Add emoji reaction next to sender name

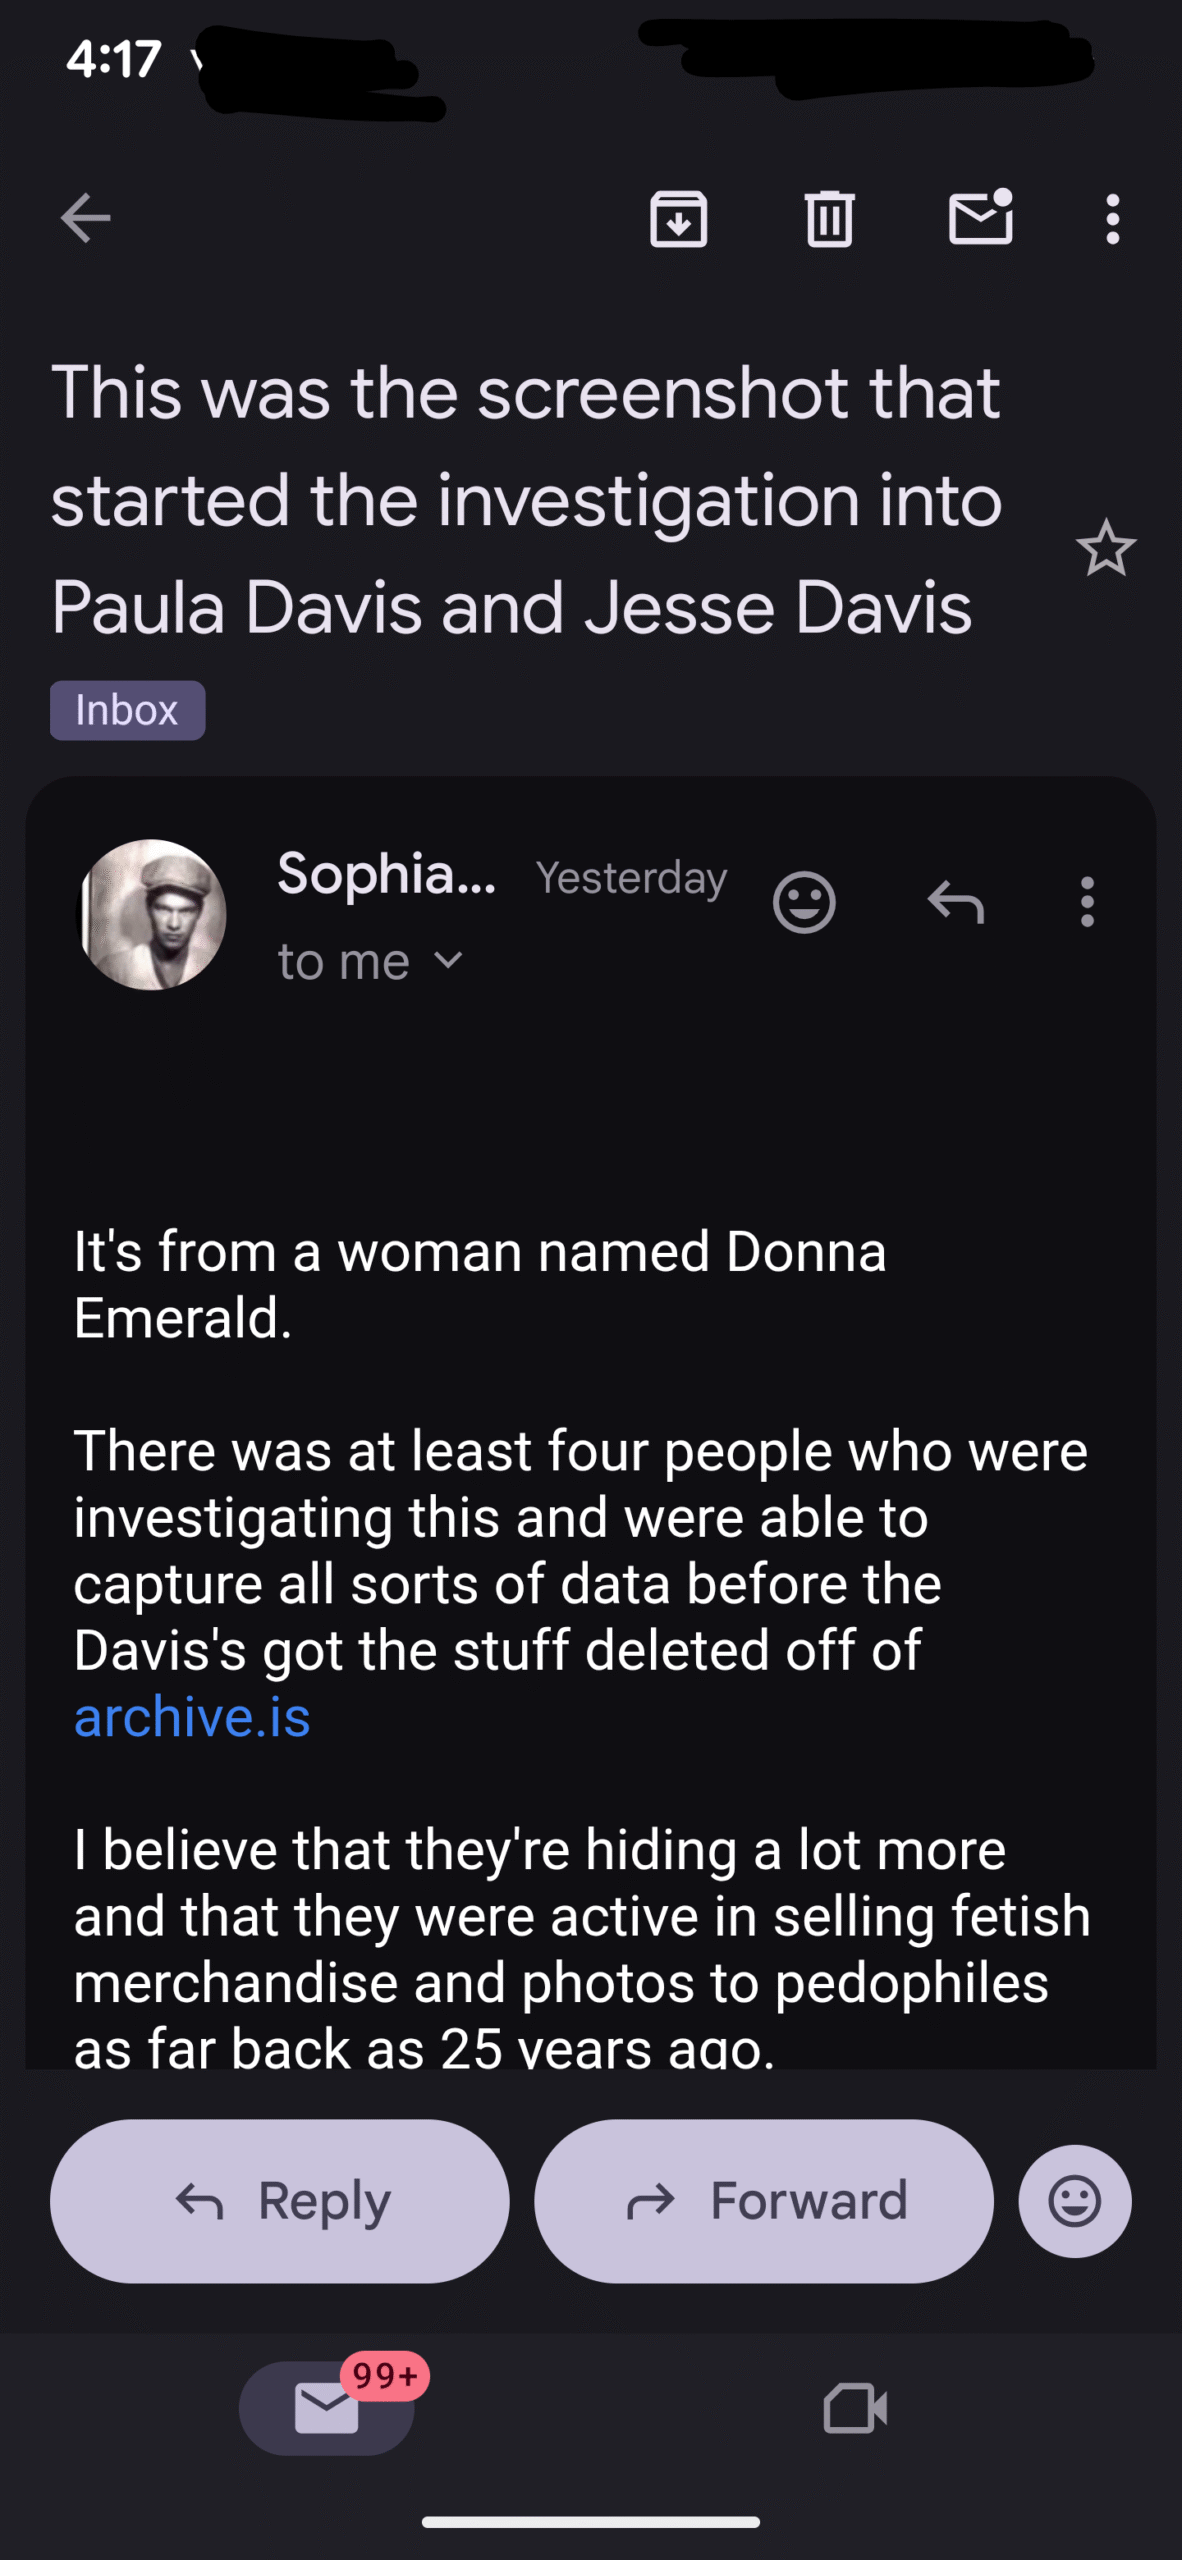click(x=804, y=902)
